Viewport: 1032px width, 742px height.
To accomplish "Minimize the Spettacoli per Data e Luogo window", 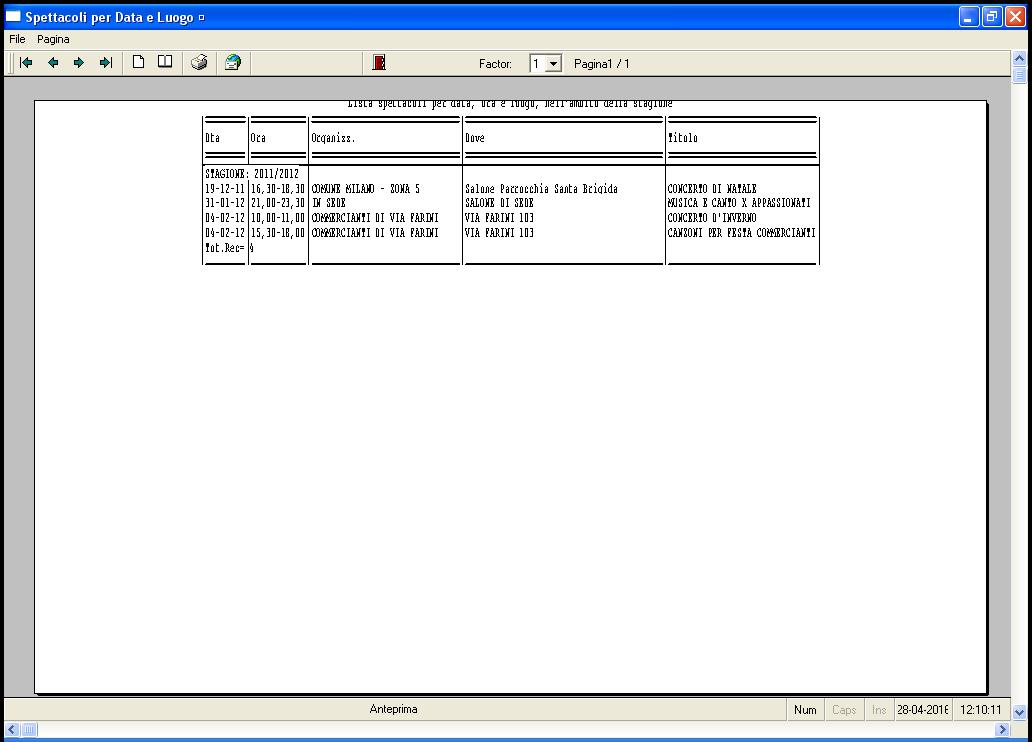I will (x=968, y=16).
